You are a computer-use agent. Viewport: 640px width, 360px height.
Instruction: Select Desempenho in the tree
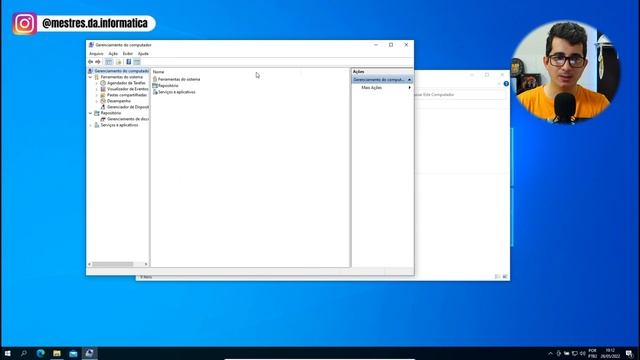tap(119, 101)
